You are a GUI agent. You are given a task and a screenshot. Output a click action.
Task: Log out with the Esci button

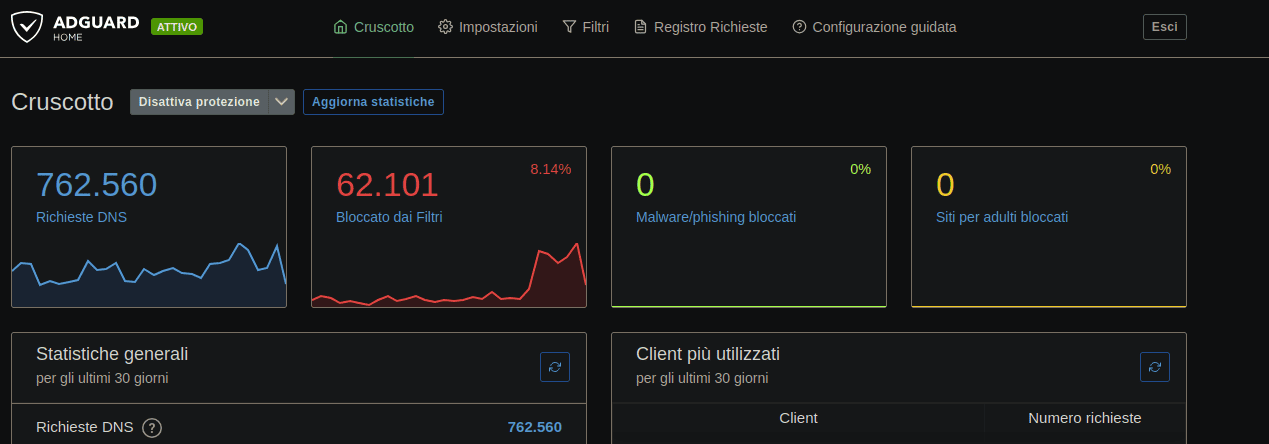click(1164, 27)
